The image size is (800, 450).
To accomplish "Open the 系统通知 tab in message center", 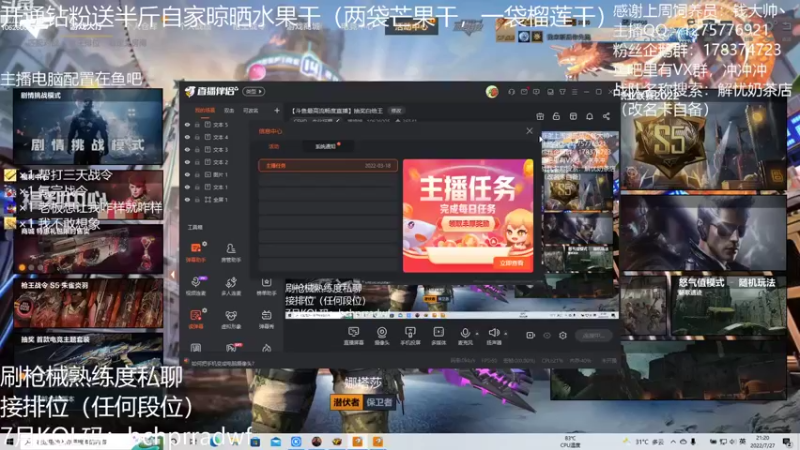I will (x=326, y=146).
